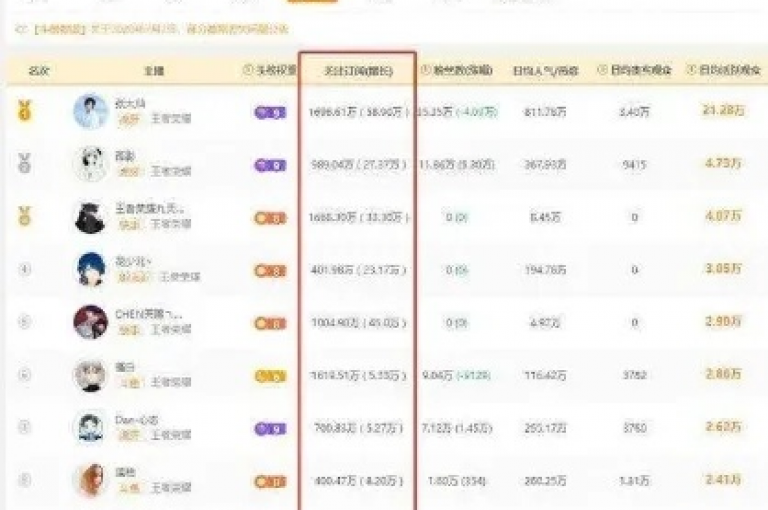Select the active viewers value 4.73万

pos(723,163)
